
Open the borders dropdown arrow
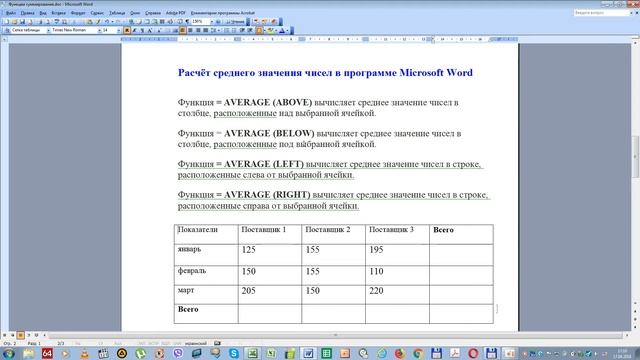coord(264,30)
